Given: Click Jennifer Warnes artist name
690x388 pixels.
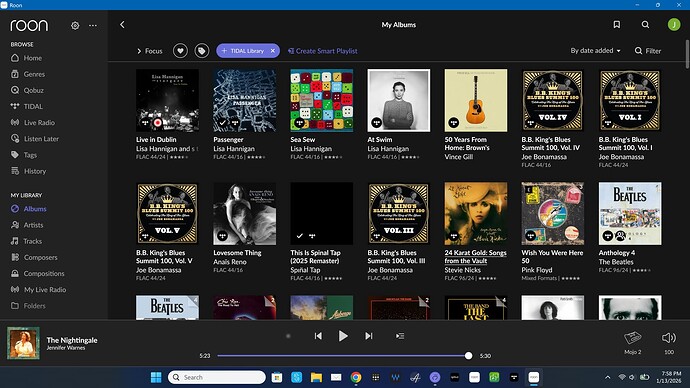Looking at the screenshot, I should click(x=66, y=348).
